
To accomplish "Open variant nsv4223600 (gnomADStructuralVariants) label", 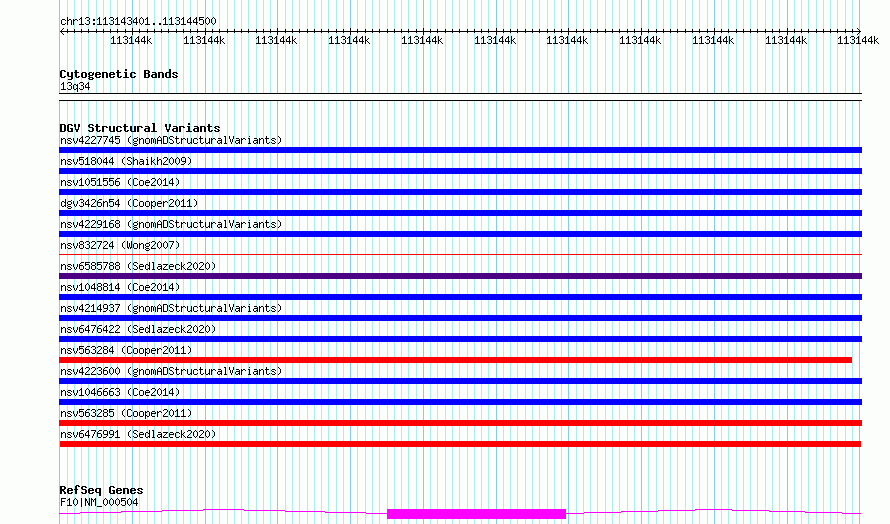I will tap(171, 371).
